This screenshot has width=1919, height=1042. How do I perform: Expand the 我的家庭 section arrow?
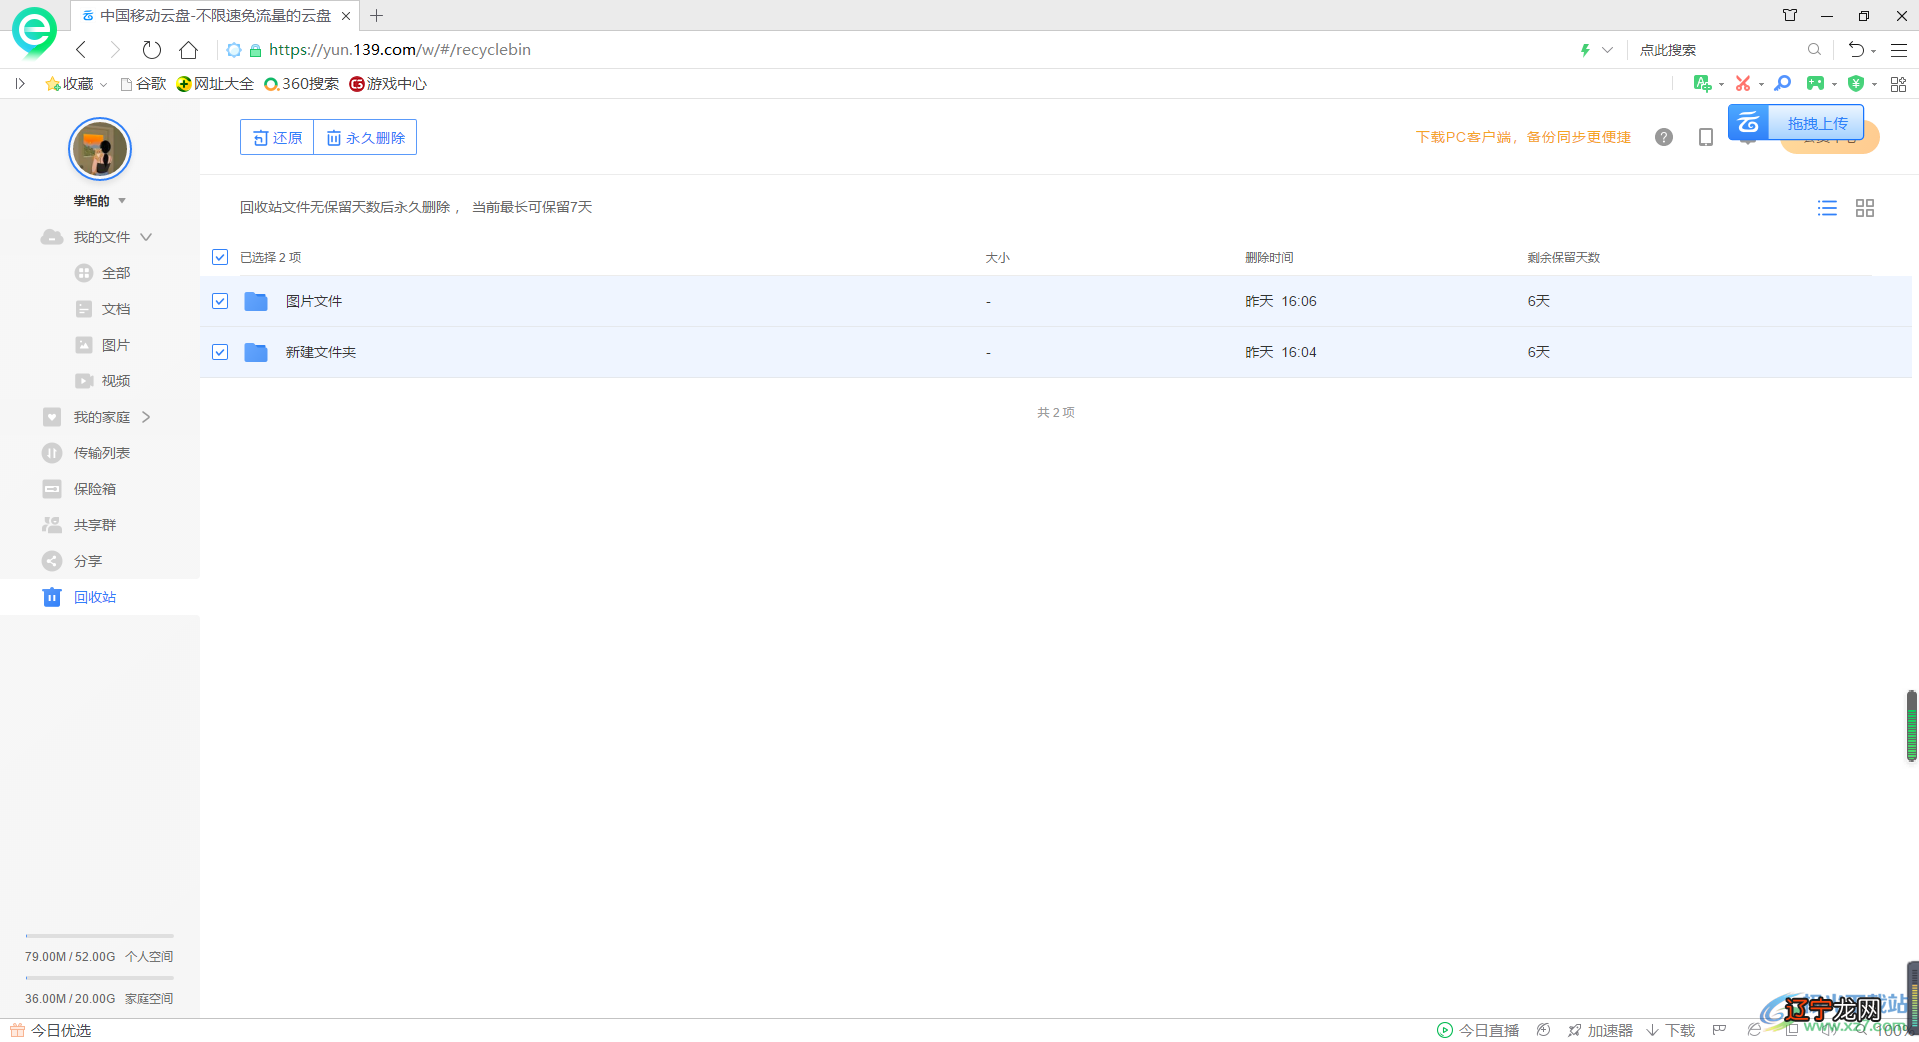click(146, 418)
